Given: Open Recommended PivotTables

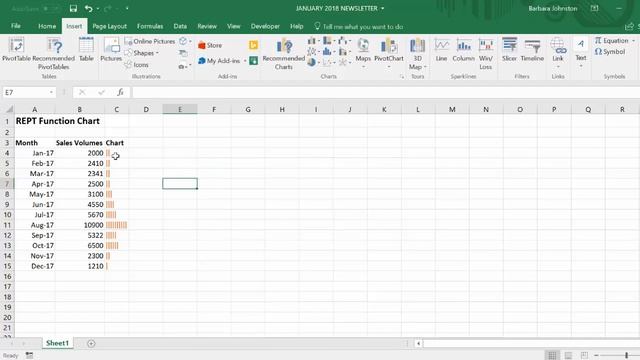Looking at the screenshot, I should 53,54.
